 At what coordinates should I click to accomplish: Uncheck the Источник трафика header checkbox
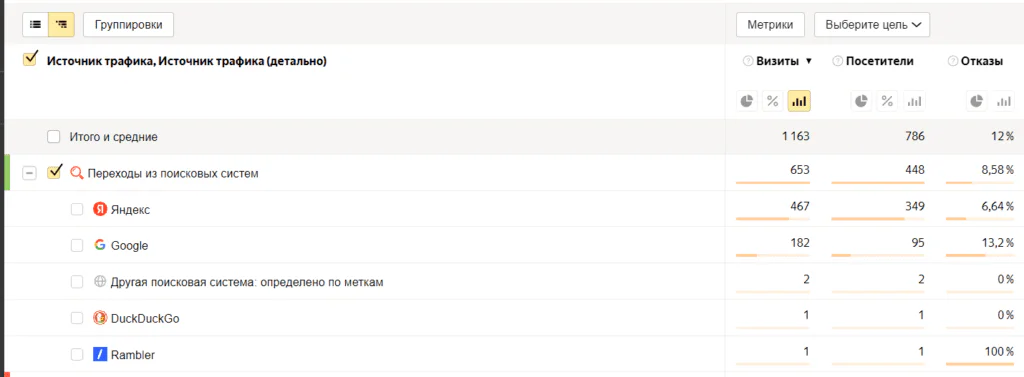pos(29,59)
